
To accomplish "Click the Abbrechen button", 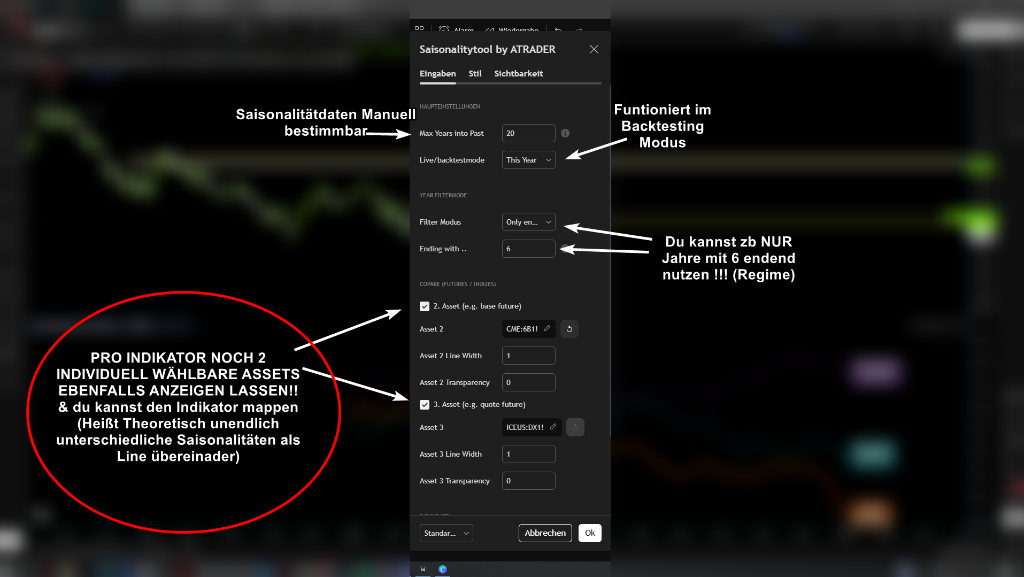I will [546, 533].
